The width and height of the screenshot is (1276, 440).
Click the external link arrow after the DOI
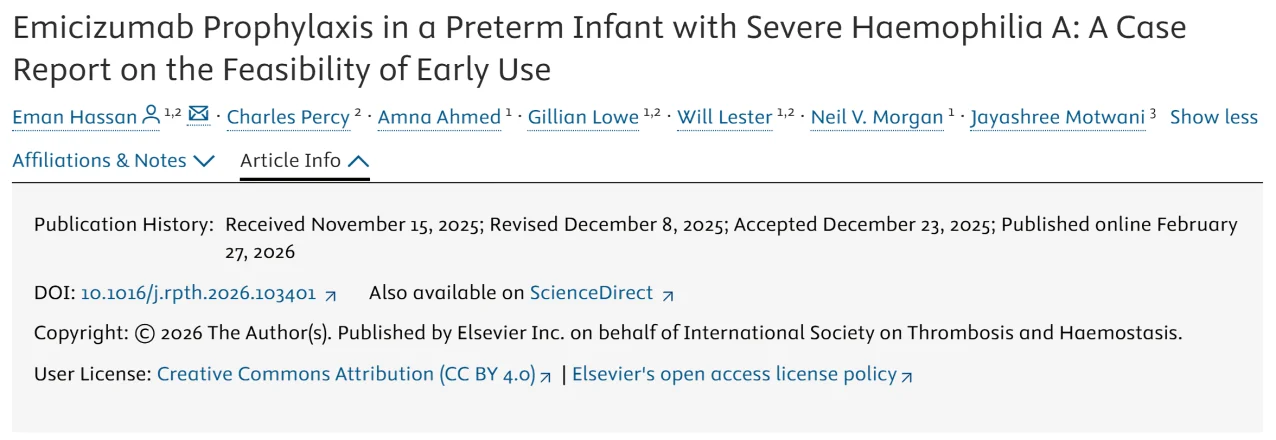331,295
